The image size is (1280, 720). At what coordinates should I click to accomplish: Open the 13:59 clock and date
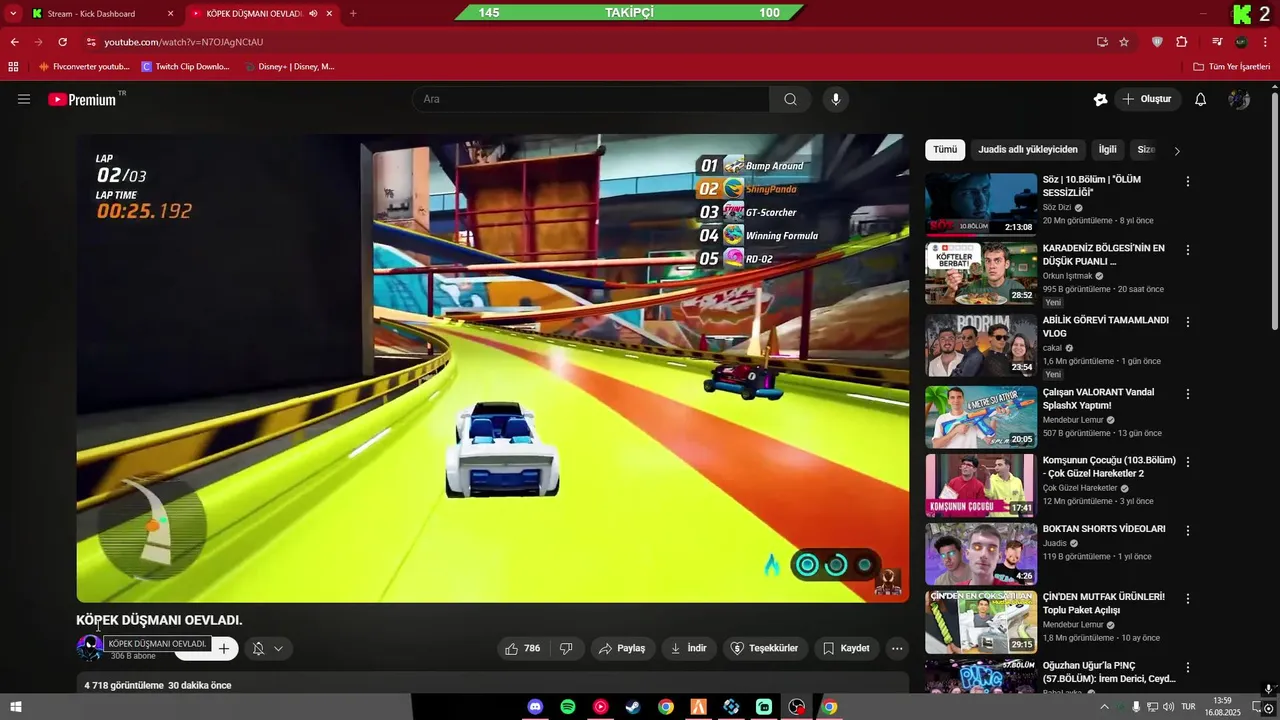click(x=1222, y=707)
